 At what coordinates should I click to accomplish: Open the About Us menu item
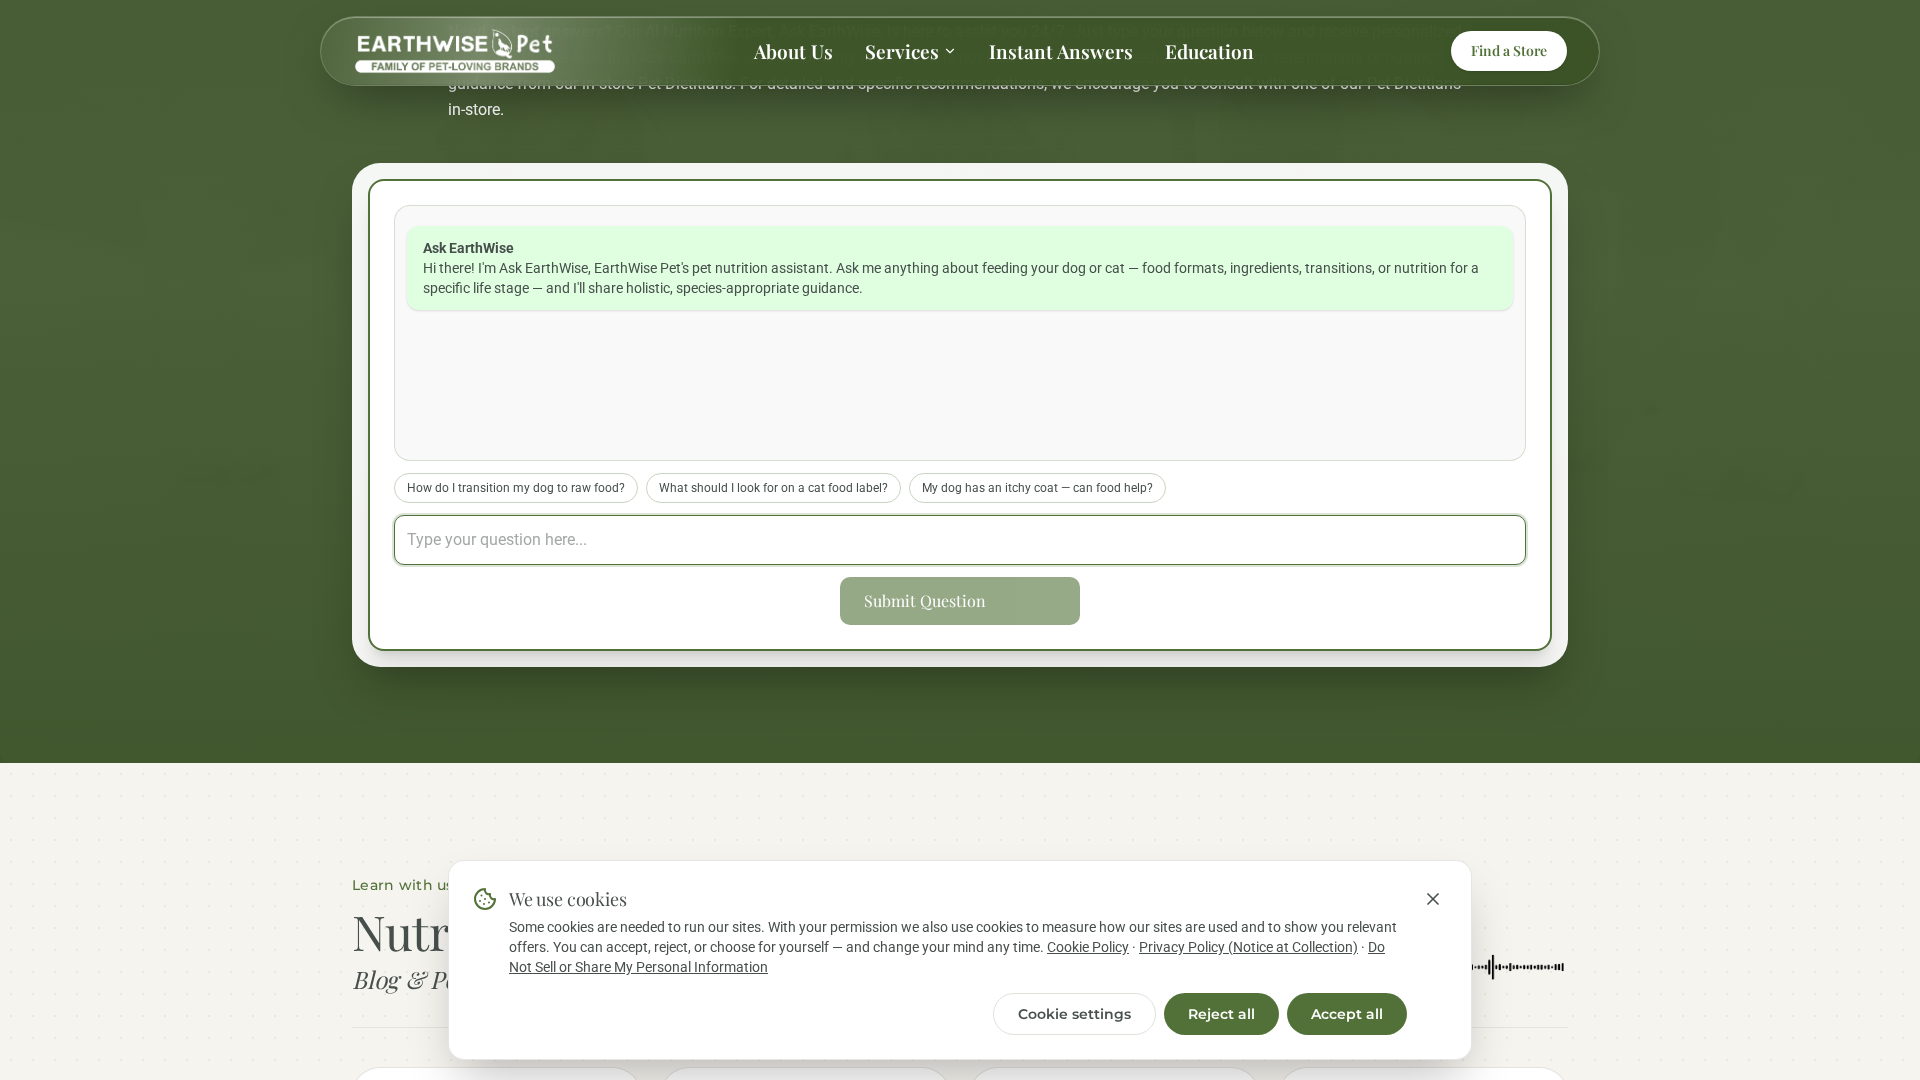(x=793, y=51)
